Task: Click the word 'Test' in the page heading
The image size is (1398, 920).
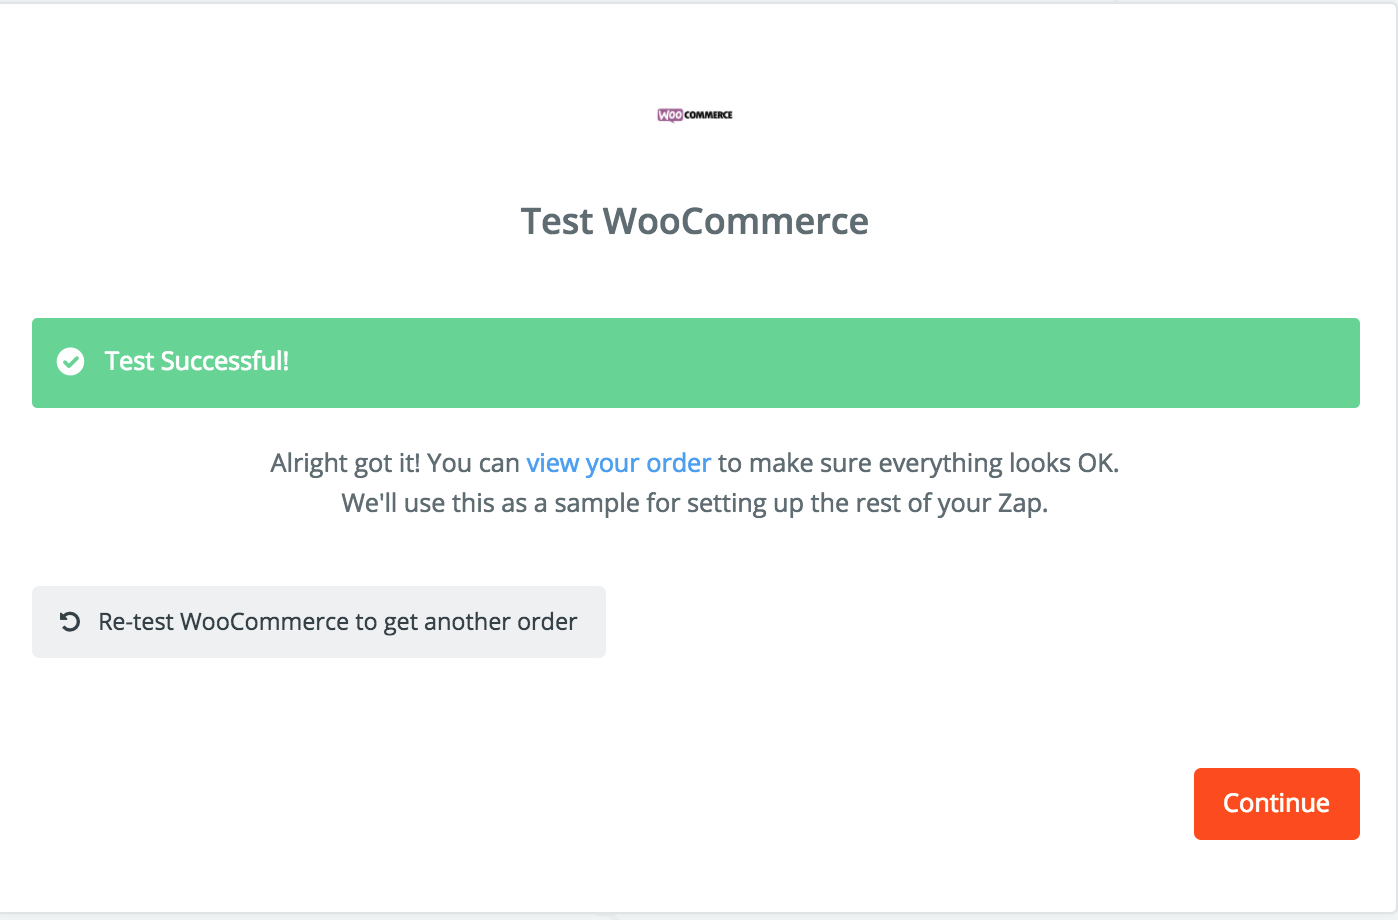Action: [557, 222]
